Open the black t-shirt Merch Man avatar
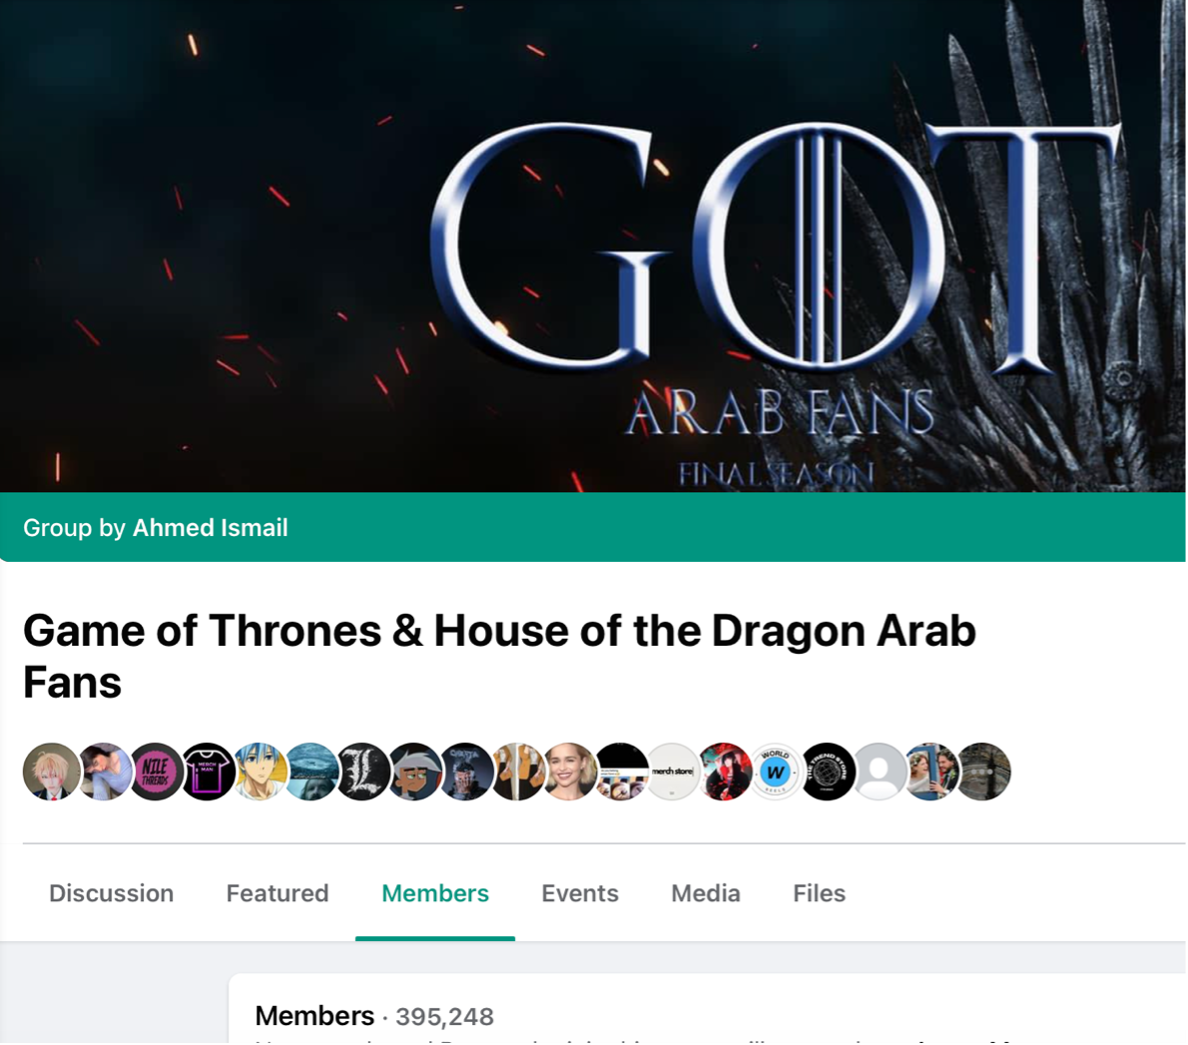 (x=208, y=771)
